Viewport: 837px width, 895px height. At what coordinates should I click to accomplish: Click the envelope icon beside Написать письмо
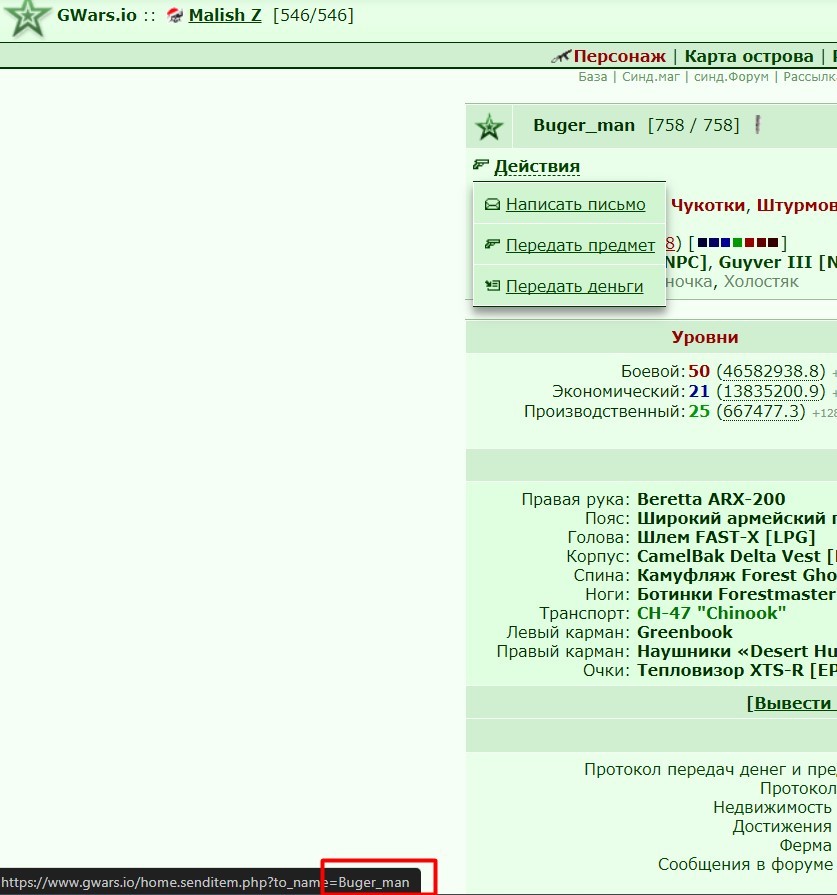click(x=492, y=204)
